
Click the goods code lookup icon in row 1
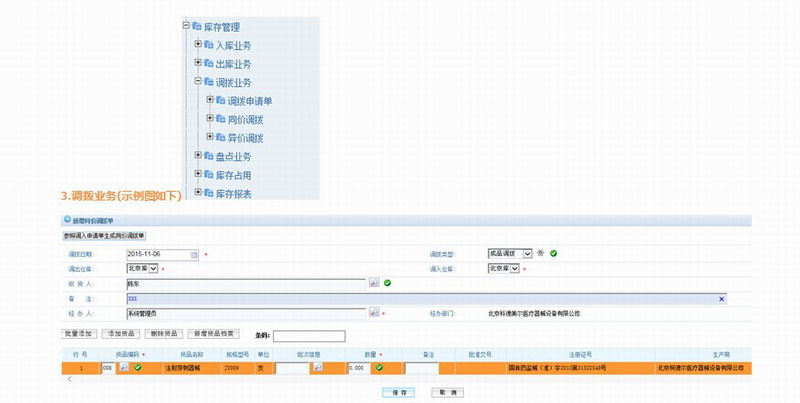124,368
